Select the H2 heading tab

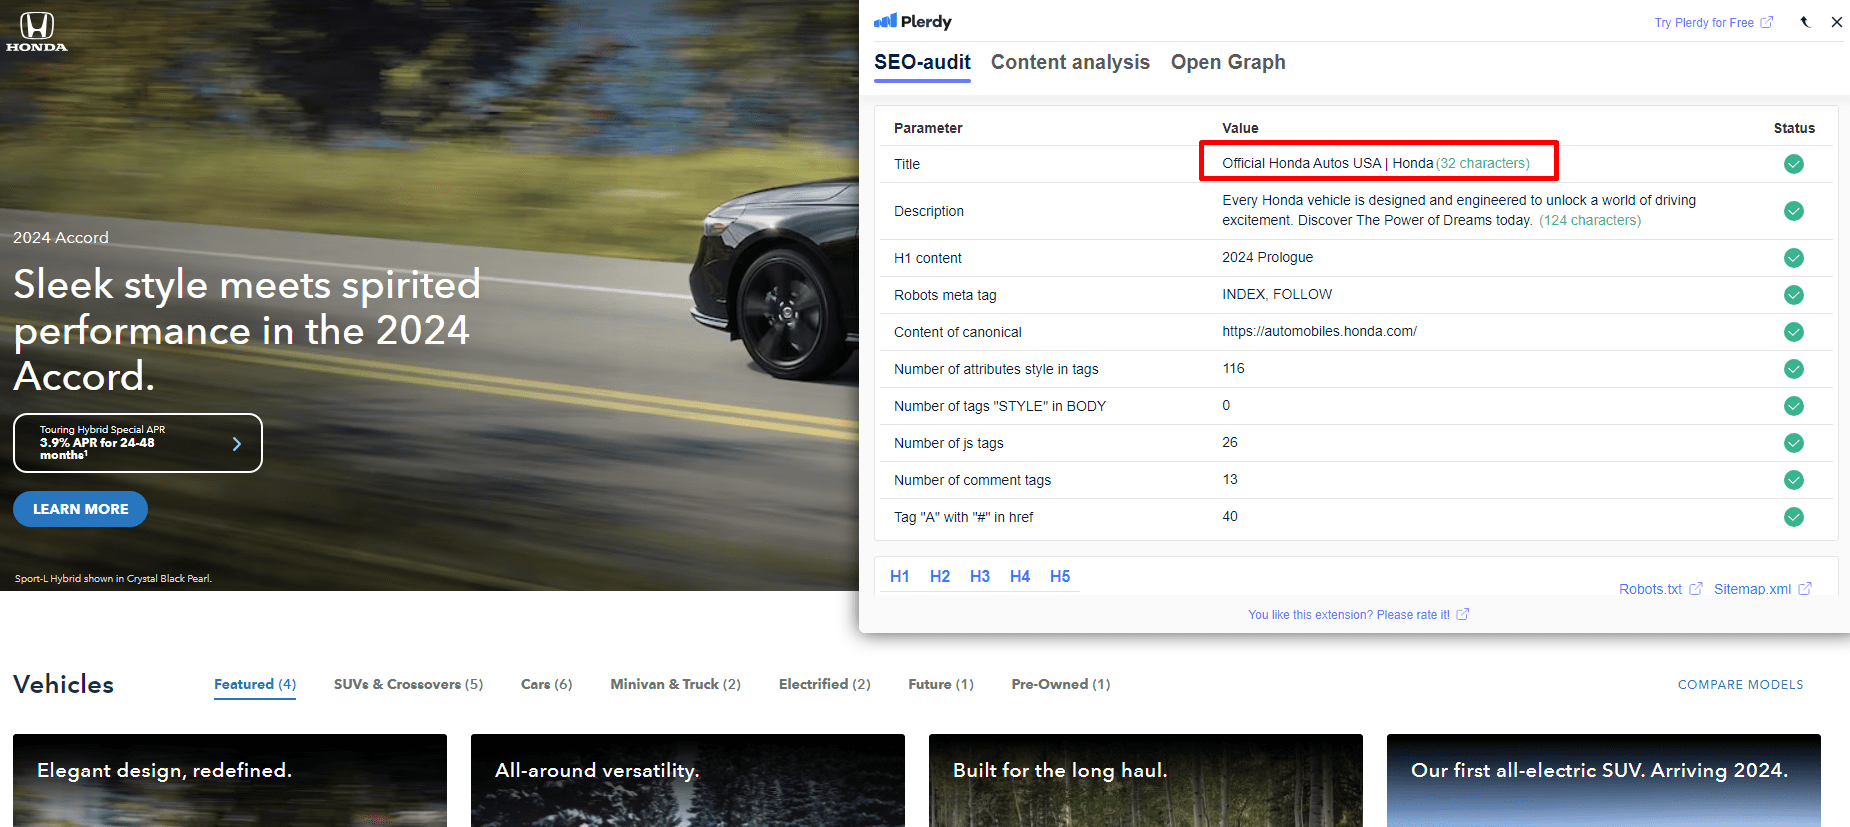point(940,576)
